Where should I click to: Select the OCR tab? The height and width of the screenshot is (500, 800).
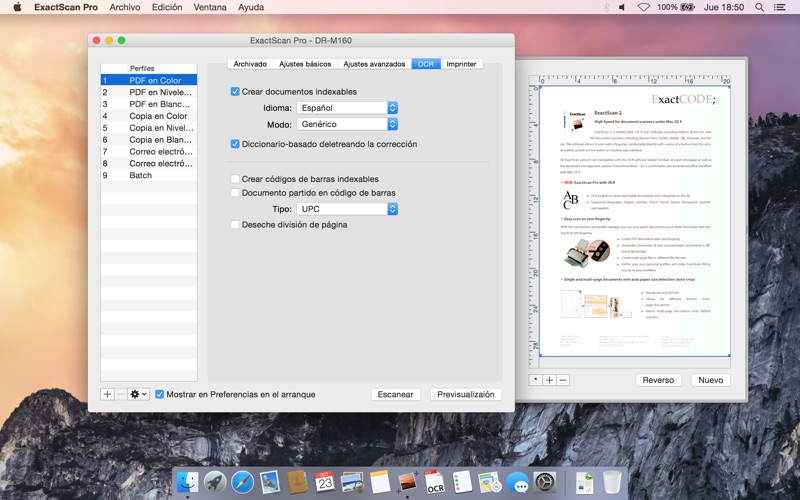click(426, 64)
